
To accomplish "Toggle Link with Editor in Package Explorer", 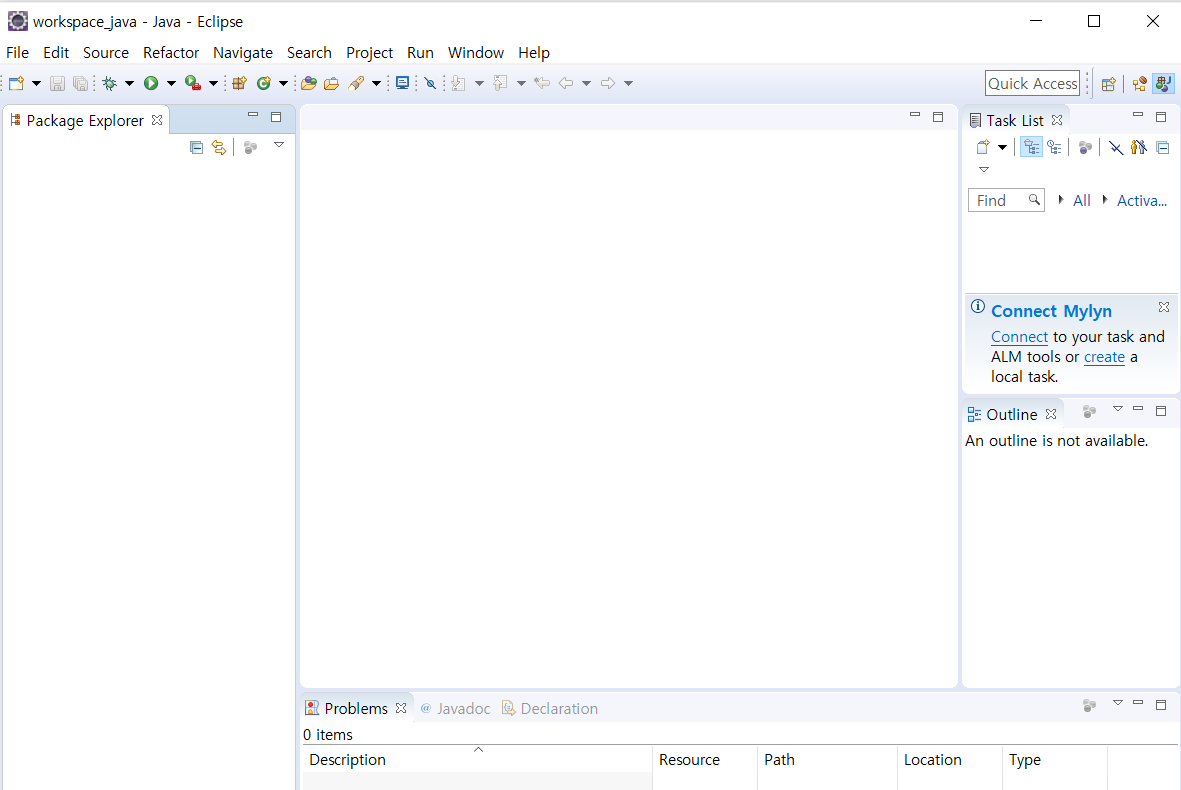I will tap(219, 148).
